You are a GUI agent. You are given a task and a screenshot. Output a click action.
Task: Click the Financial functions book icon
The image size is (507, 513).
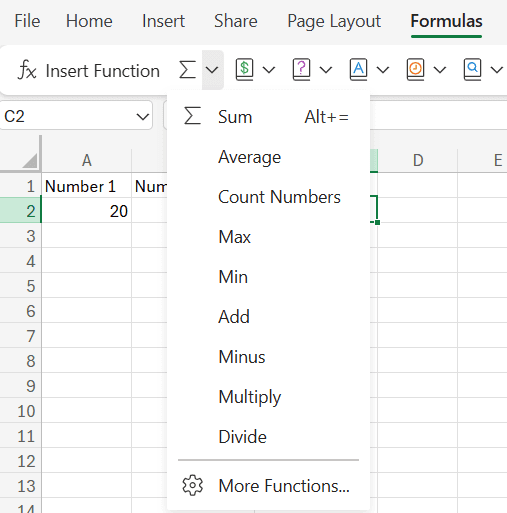[x=245, y=70]
